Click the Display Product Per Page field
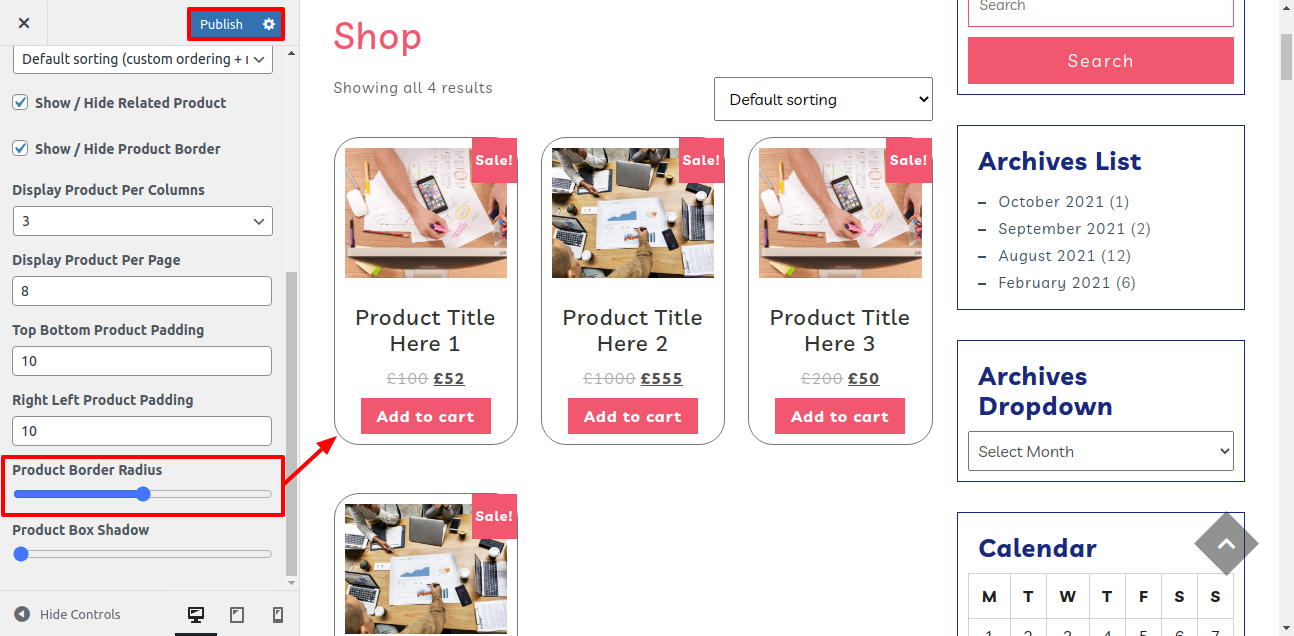The image size is (1294, 636). click(142, 291)
